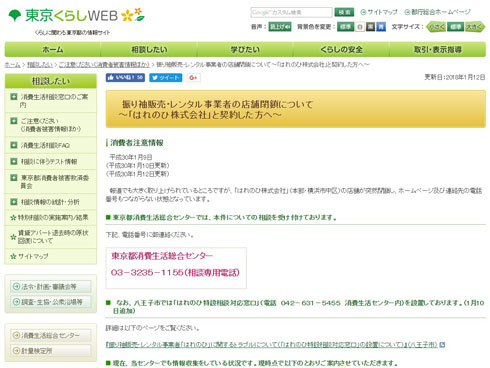The width and height of the screenshot is (490, 368).
Task: Open 相談情報の統計・分析 in sidebar
Action: [51, 202]
